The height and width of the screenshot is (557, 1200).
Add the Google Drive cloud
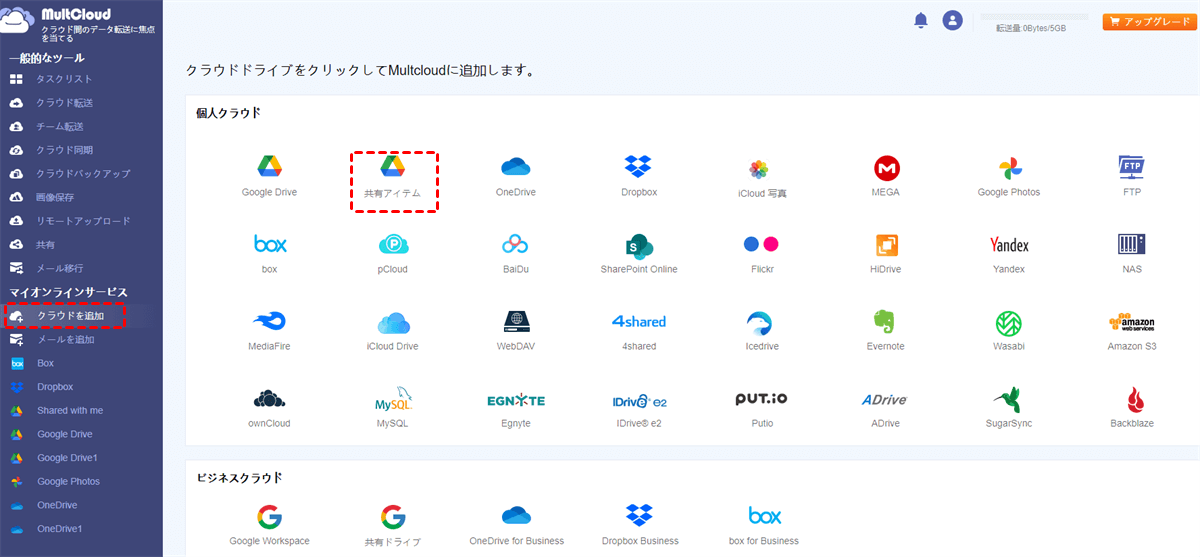269,167
